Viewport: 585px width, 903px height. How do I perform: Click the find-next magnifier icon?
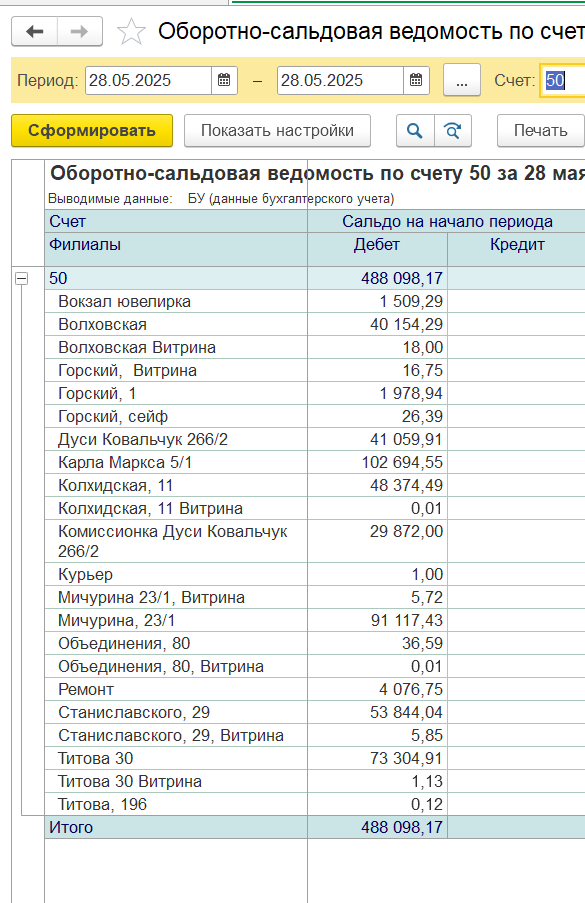[x=453, y=131]
